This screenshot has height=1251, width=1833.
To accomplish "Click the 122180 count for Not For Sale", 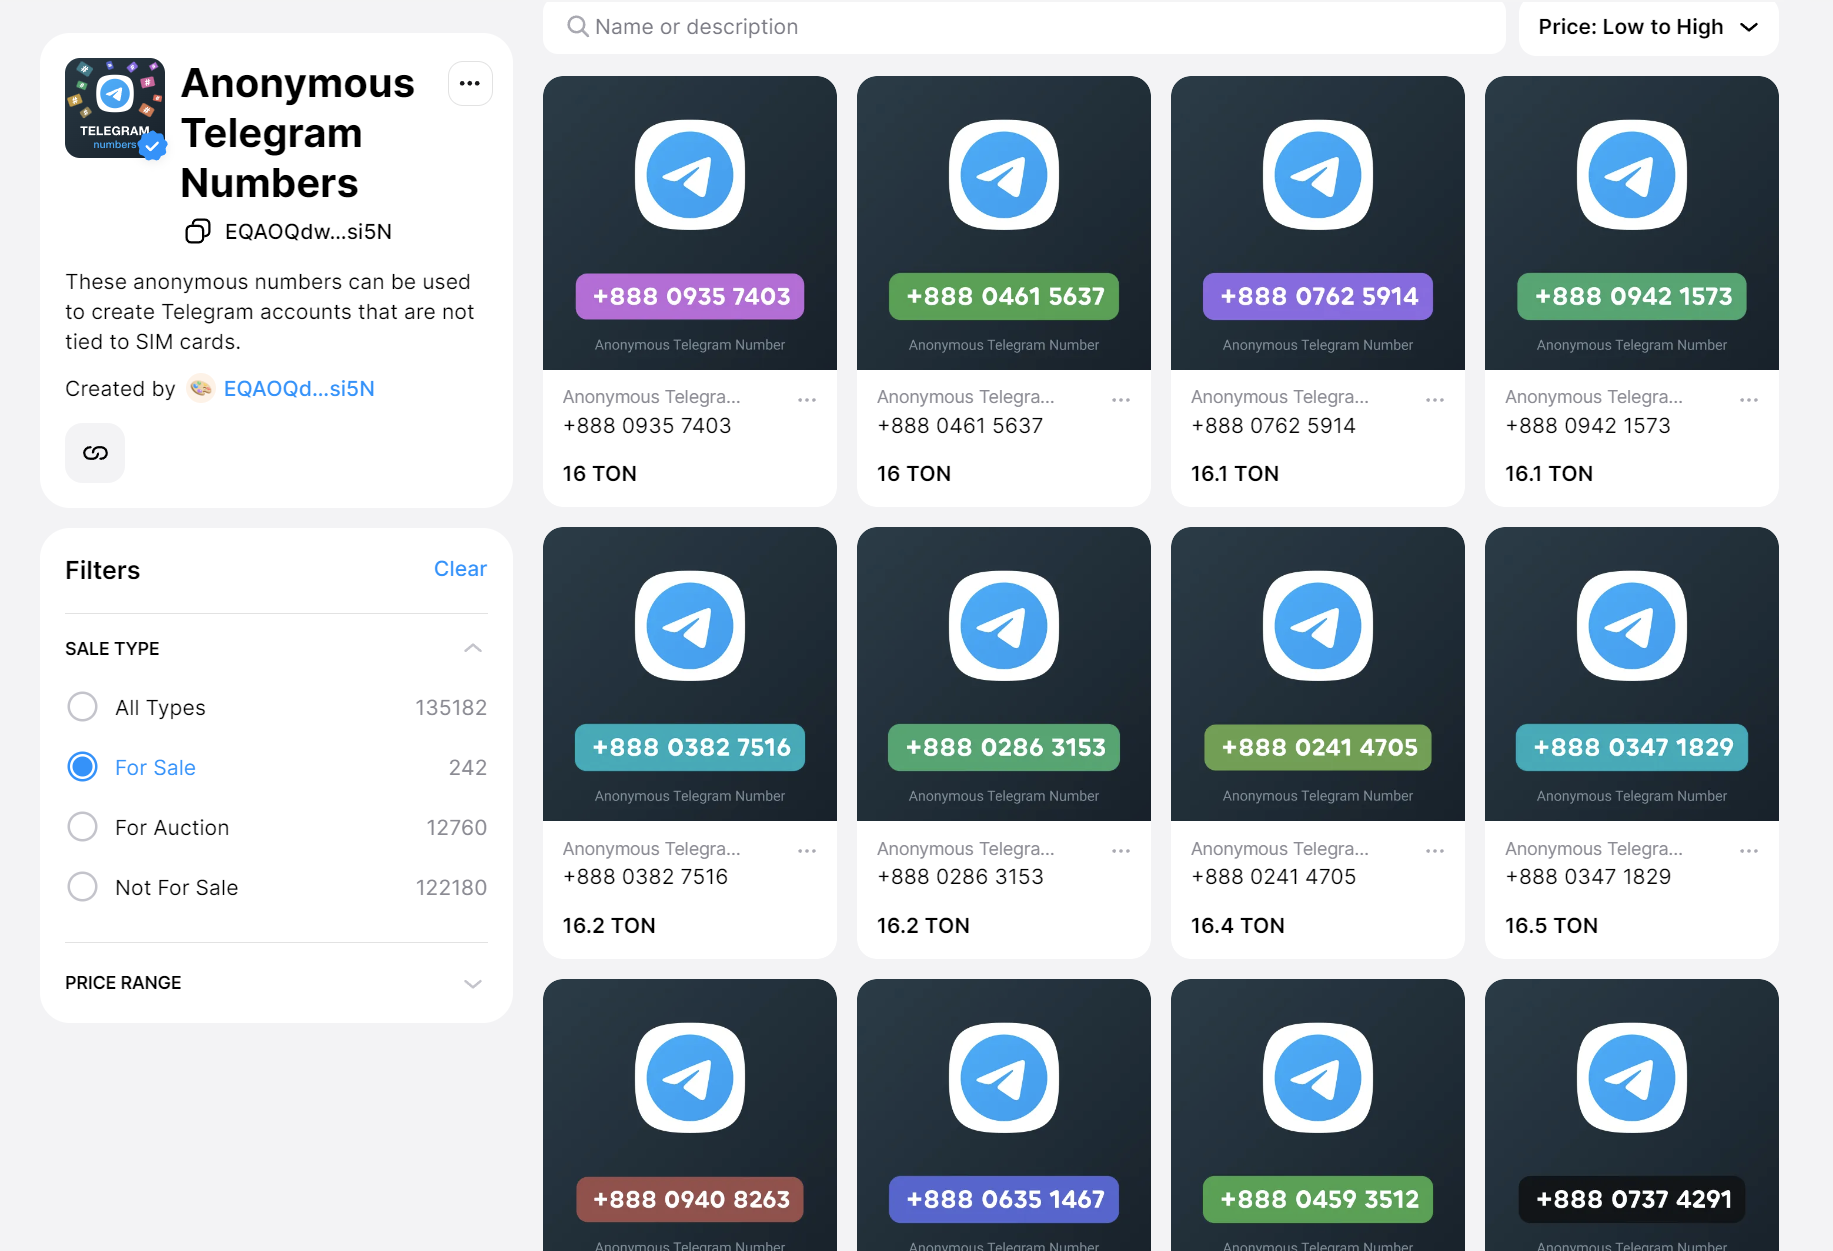I will pyautogui.click(x=451, y=887).
